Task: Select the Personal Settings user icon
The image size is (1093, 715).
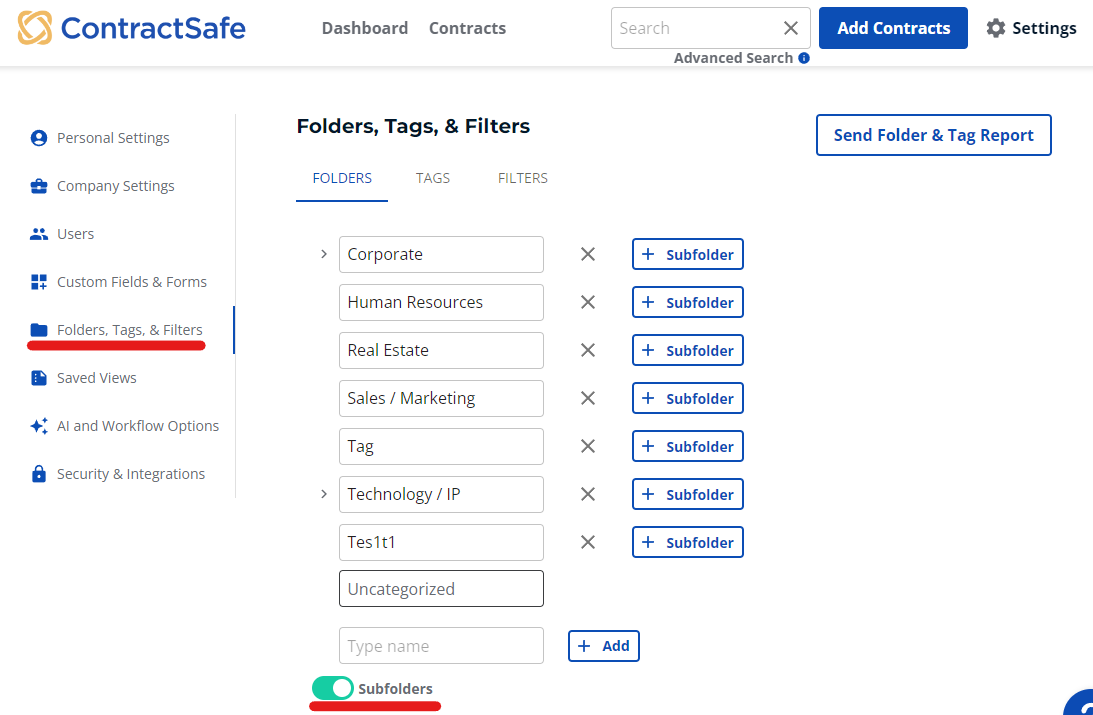Action: (38, 138)
